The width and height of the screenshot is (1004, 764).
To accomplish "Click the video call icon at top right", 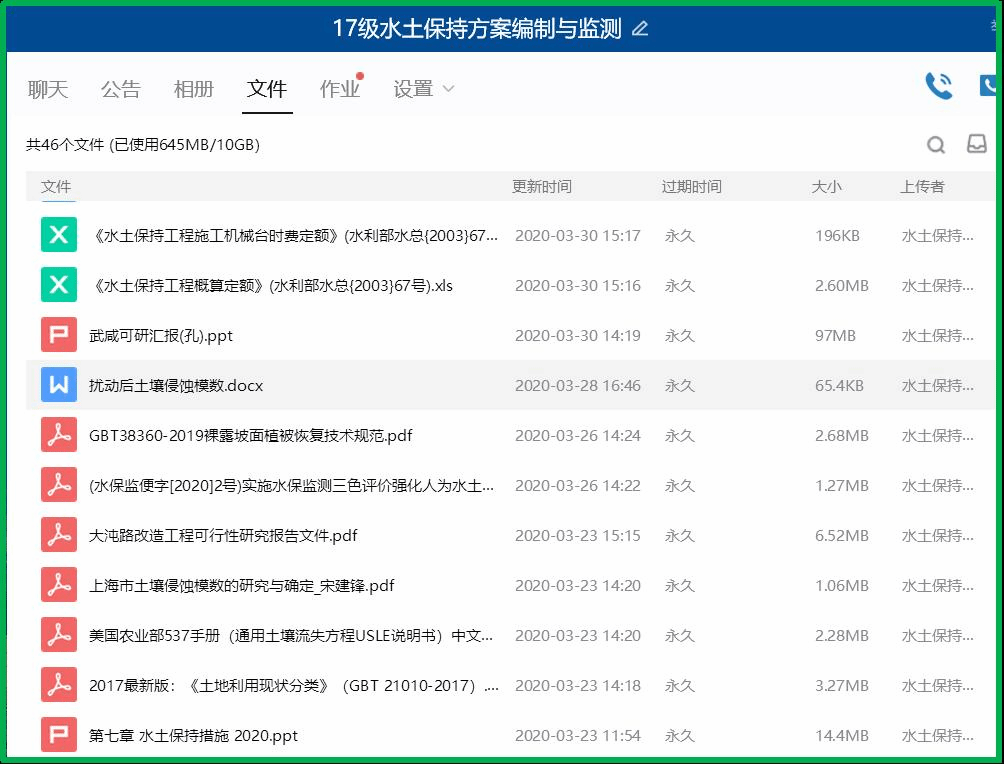I will [x=990, y=88].
